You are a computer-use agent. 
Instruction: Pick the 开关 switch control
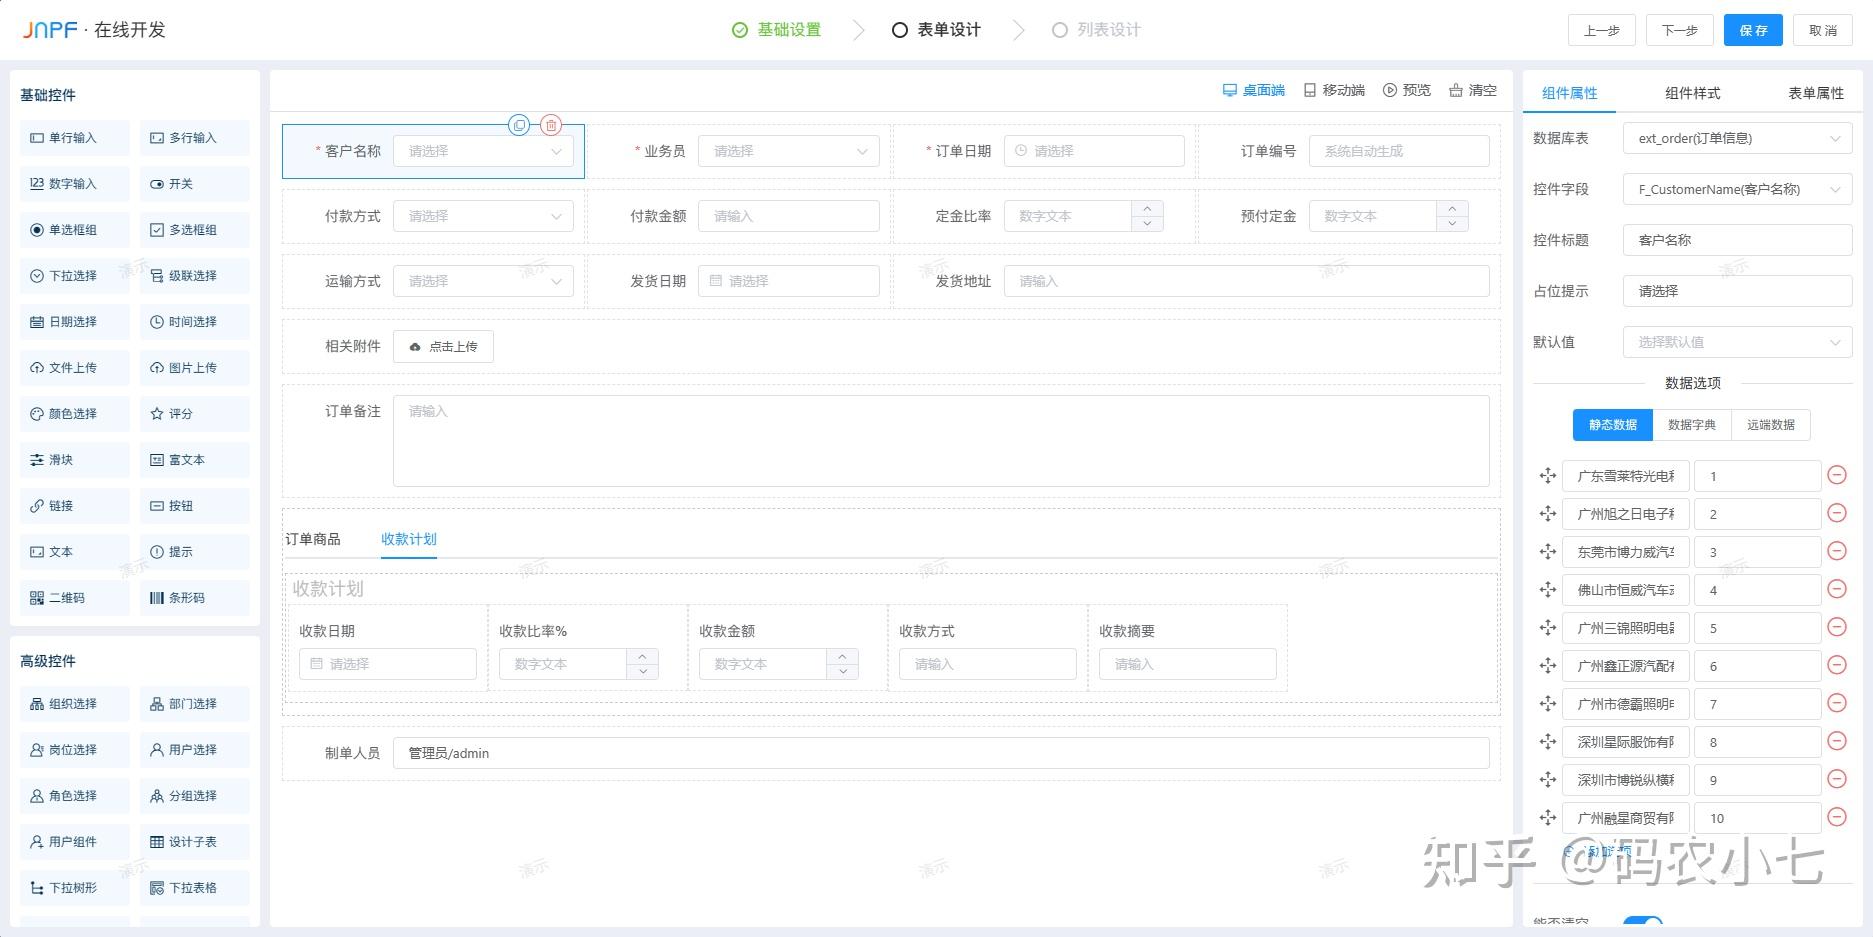point(195,184)
